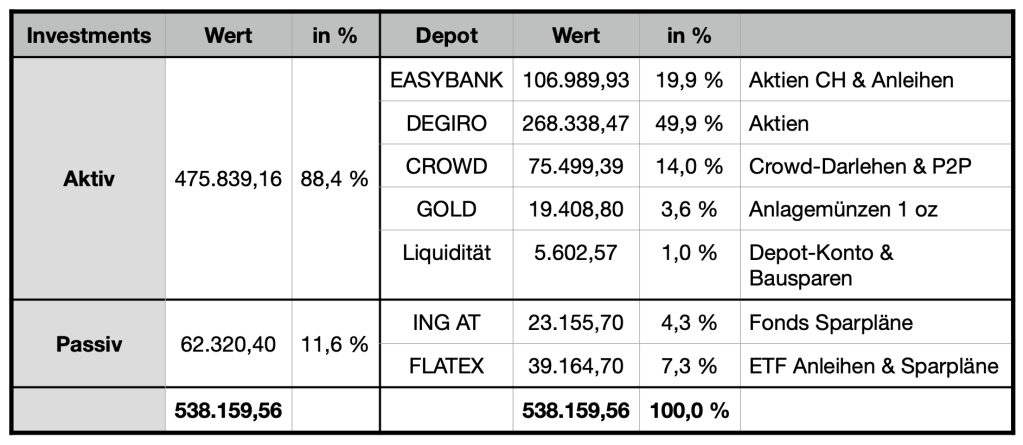The image size is (1023, 445).
Task: Select the ING AT depot cell
Action: click(x=446, y=323)
